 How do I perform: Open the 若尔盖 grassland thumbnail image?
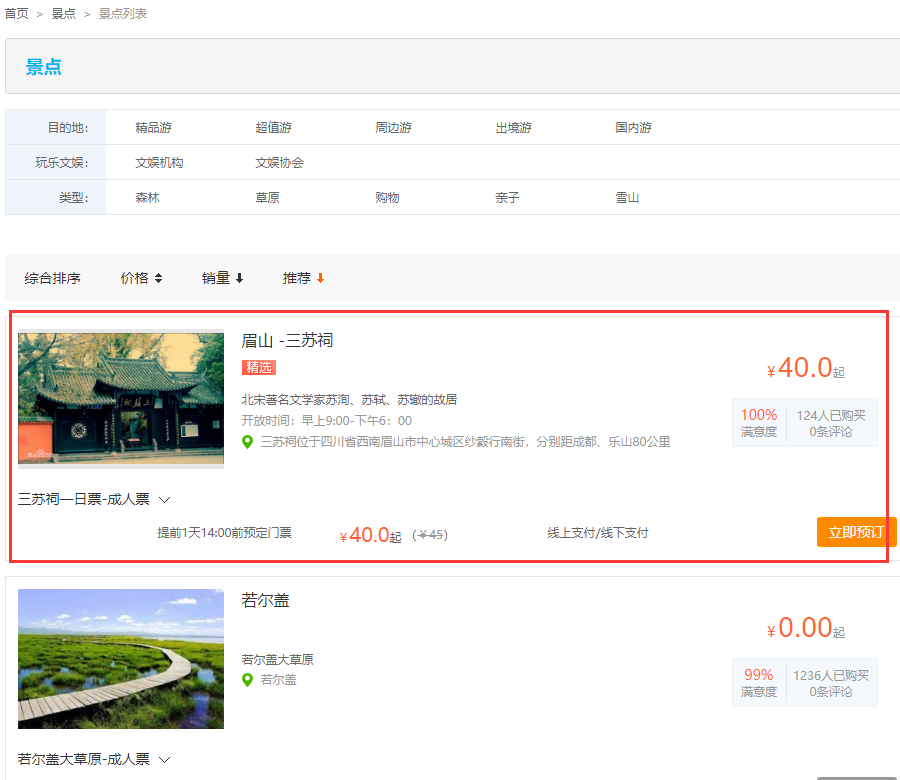click(x=121, y=659)
